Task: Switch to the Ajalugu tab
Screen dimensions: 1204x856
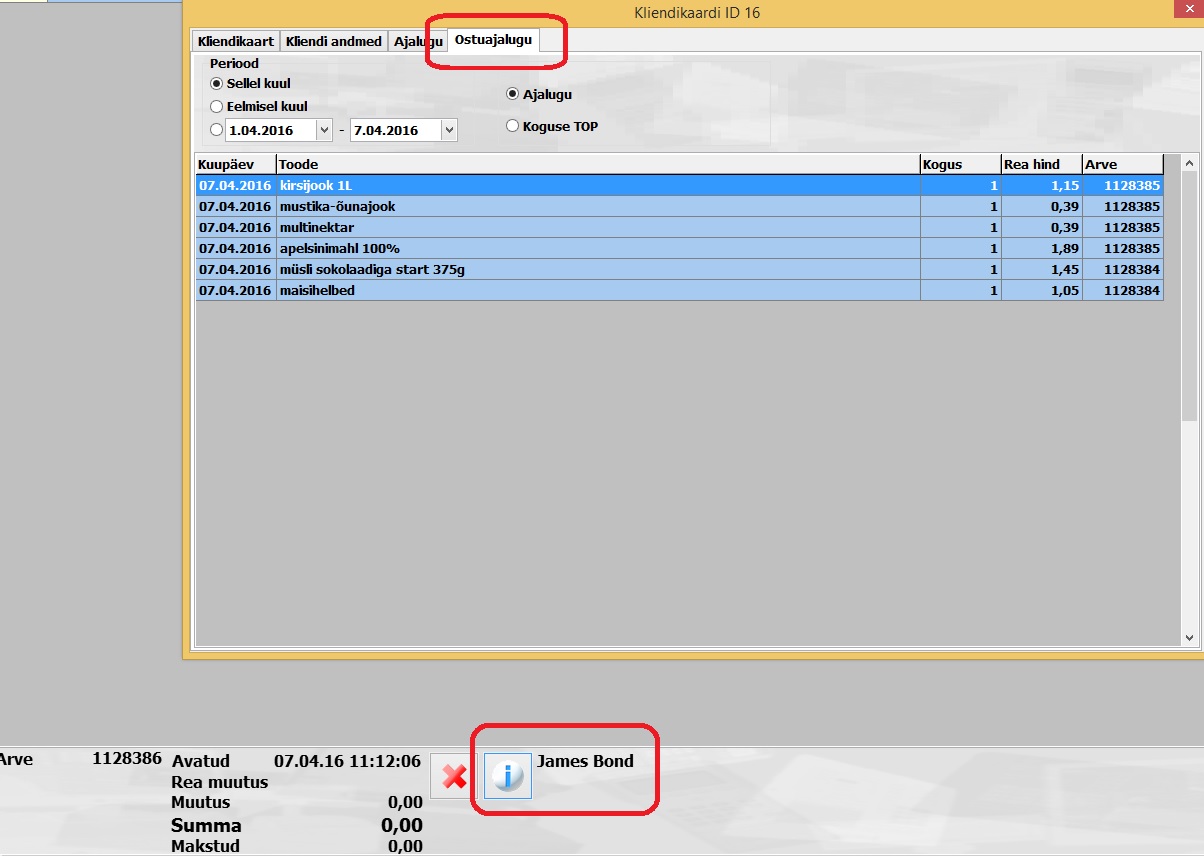Action: pos(418,42)
